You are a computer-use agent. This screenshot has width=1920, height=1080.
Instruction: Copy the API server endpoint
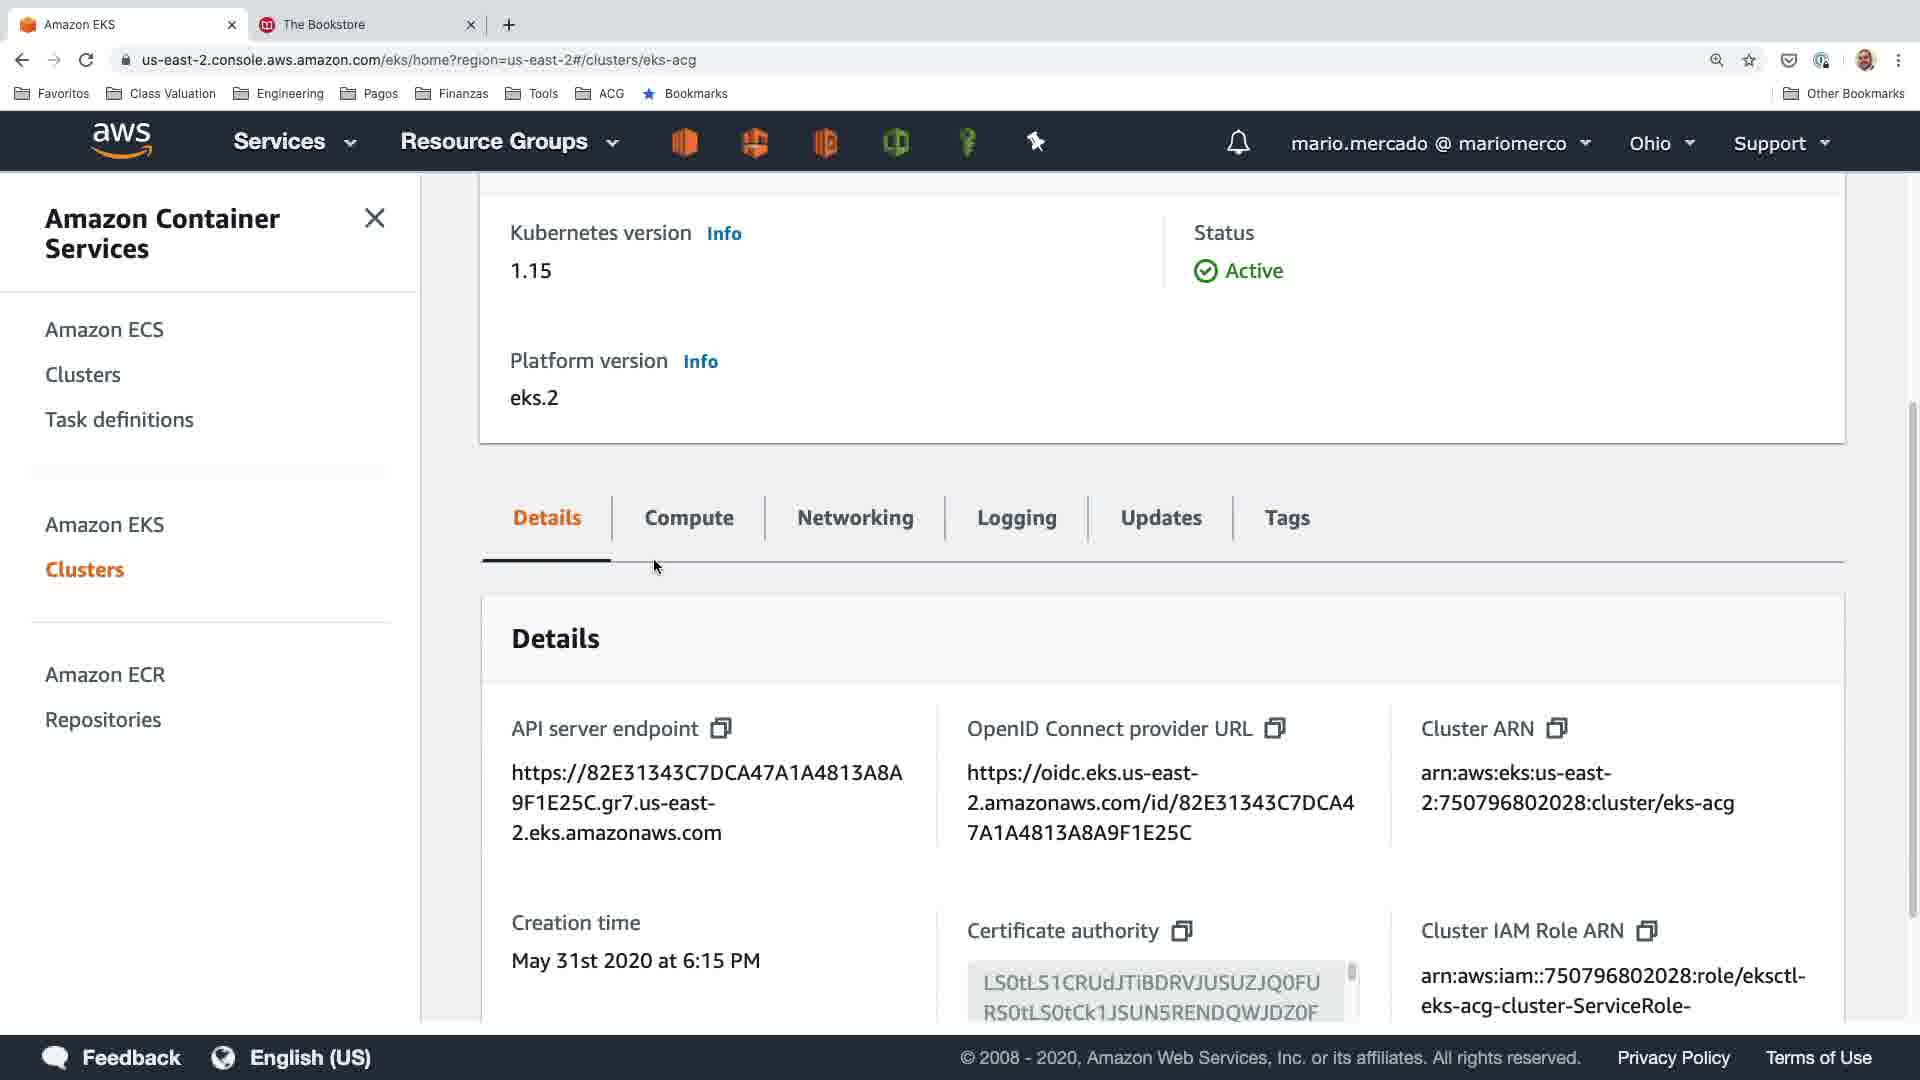(x=720, y=729)
